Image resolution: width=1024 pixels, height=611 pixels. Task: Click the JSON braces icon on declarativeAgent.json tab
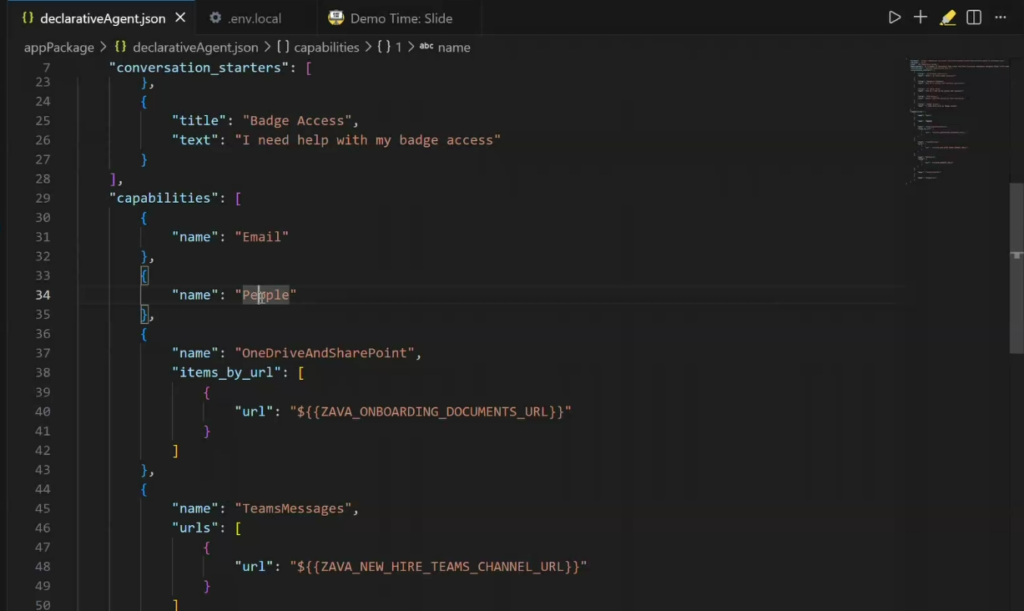(x=27, y=18)
